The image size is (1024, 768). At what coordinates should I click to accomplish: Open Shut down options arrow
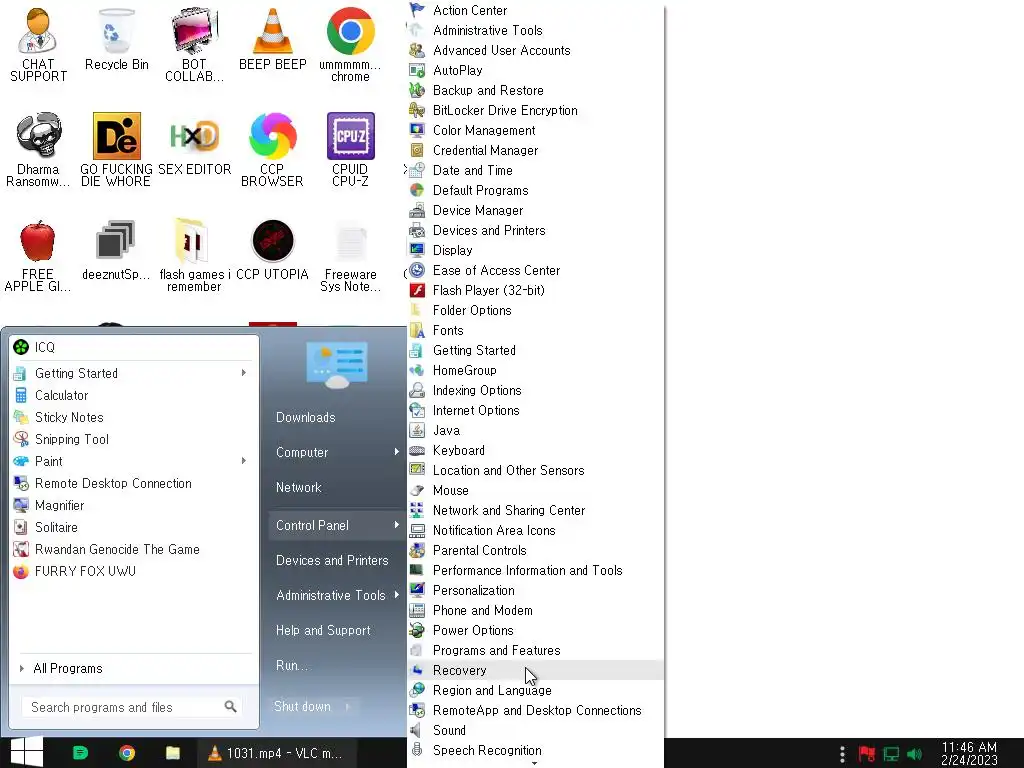tap(347, 706)
